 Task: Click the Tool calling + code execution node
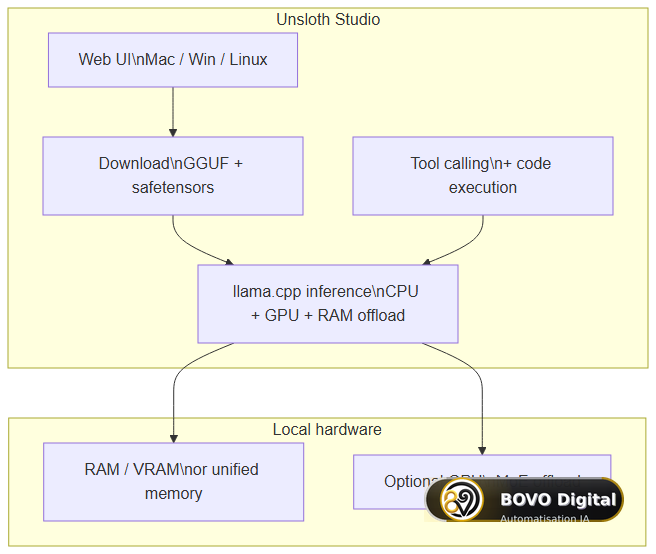tap(483, 176)
